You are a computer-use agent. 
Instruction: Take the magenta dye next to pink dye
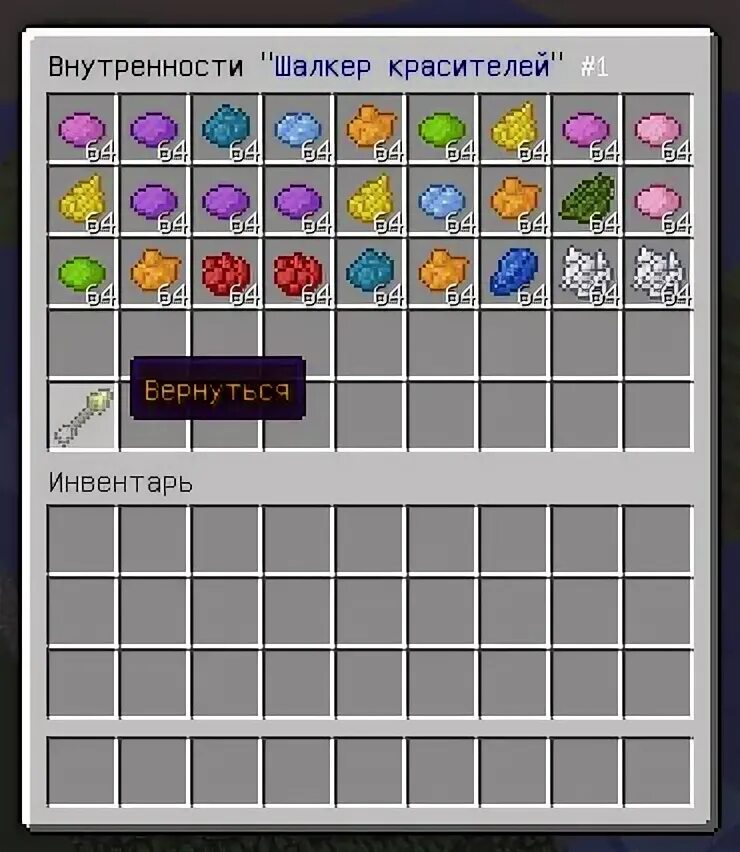(x=587, y=129)
